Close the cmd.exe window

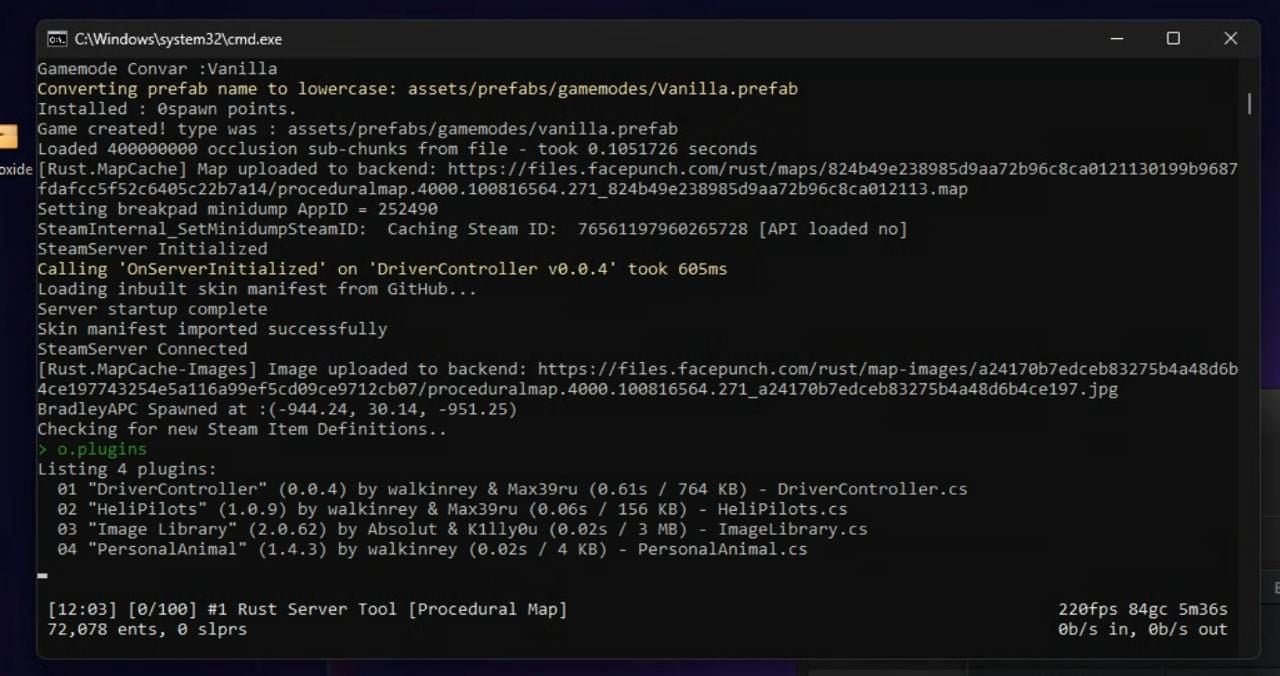1231,39
